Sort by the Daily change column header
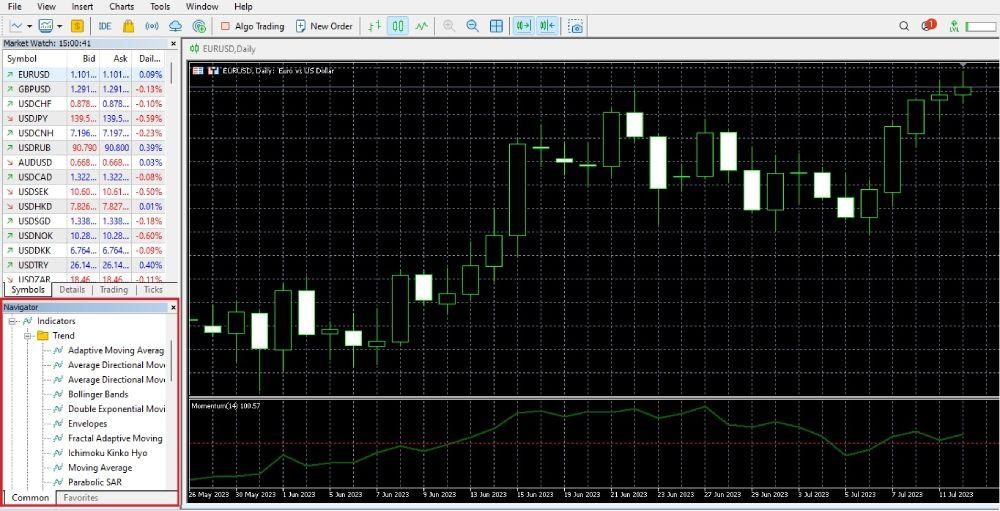This screenshot has height=511, width=1000. (x=149, y=59)
